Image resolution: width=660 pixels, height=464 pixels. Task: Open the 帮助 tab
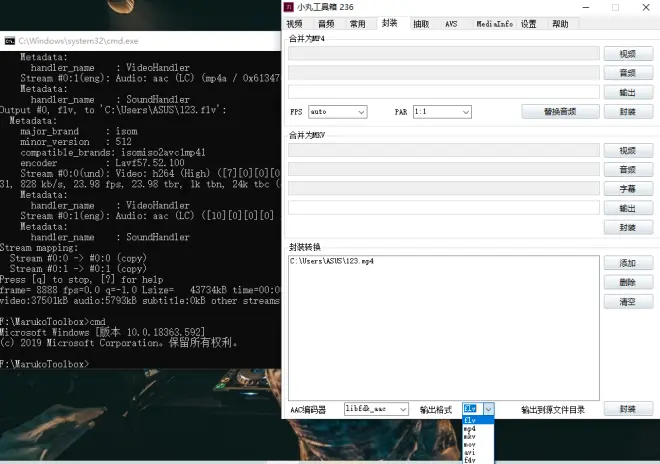point(560,24)
